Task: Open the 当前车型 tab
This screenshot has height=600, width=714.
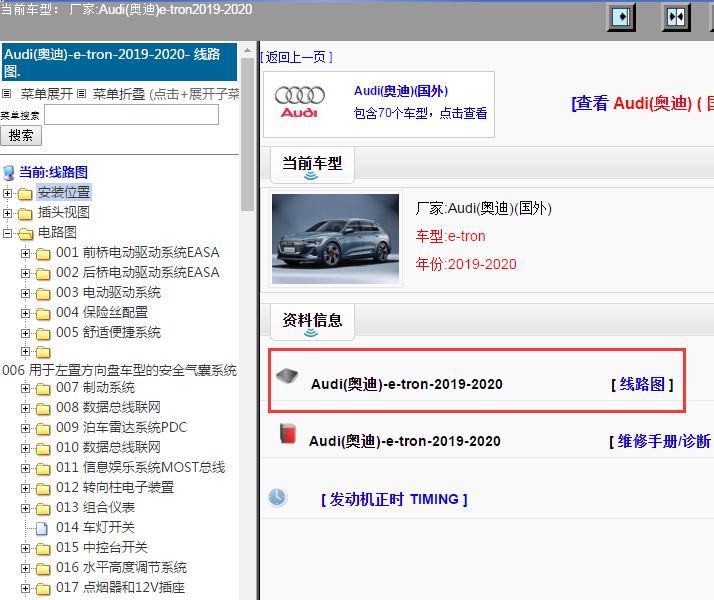Action: coord(312,165)
